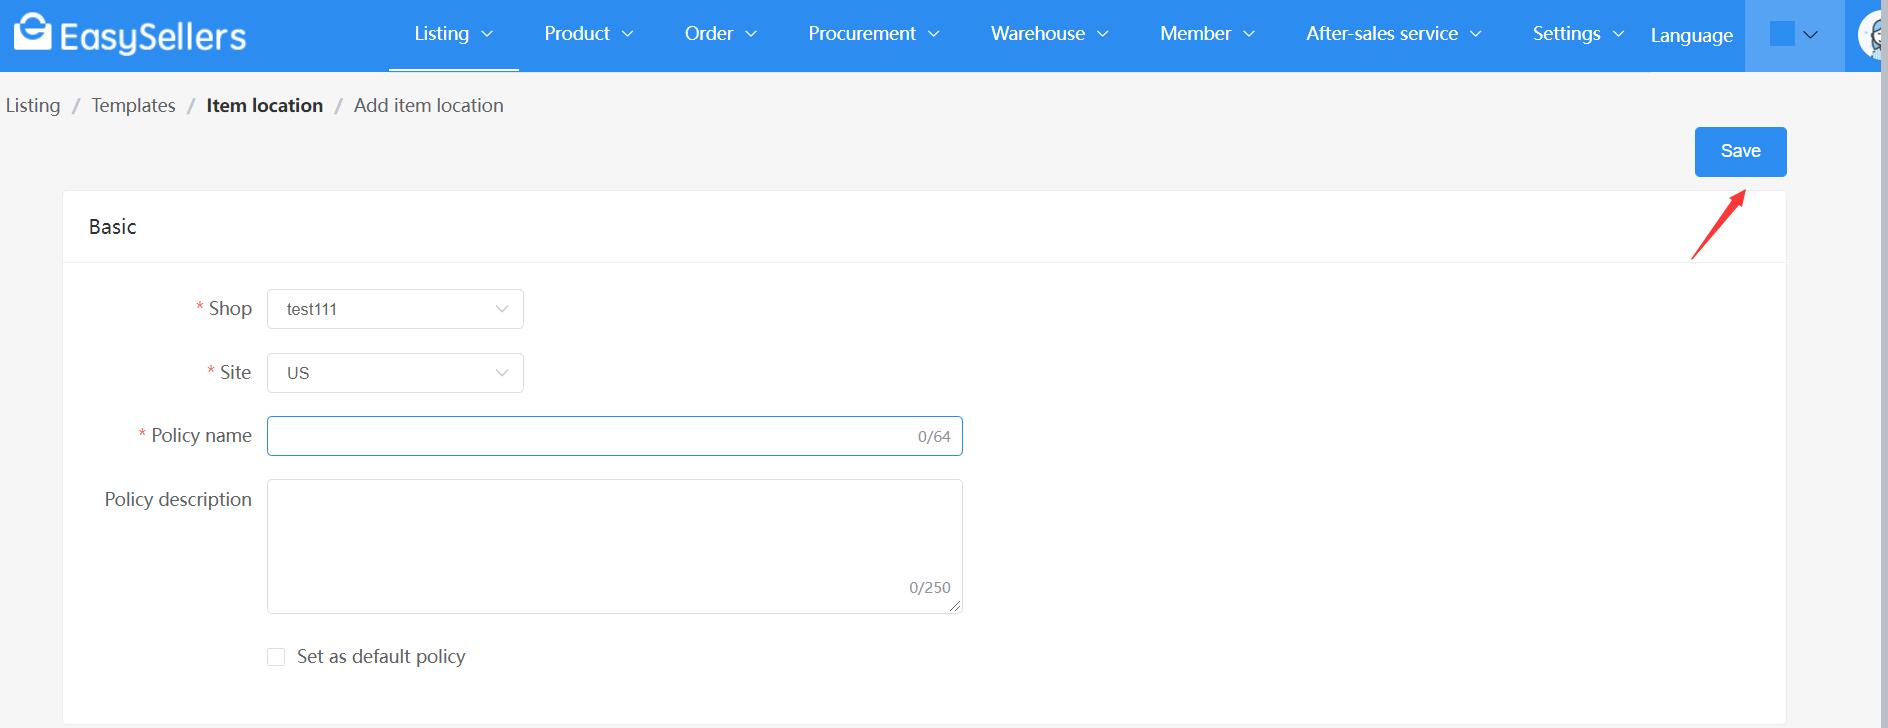1888x728 pixels.
Task: Go to Item location breadcrumb
Action: click(x=265, y=105)
